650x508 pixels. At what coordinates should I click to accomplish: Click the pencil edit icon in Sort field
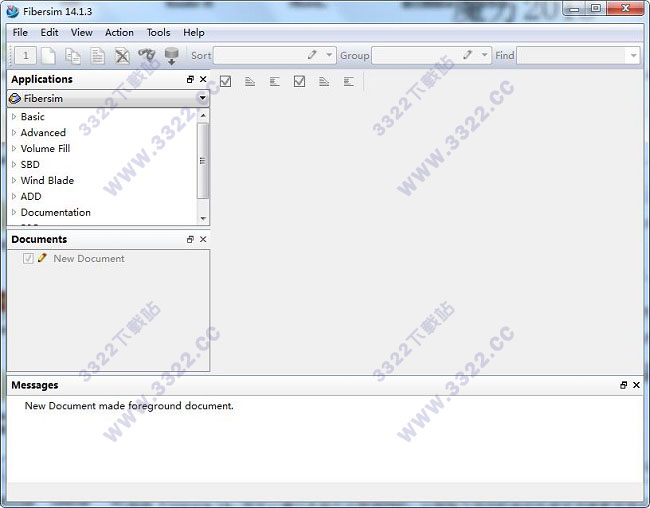click(x=312, y=55)
